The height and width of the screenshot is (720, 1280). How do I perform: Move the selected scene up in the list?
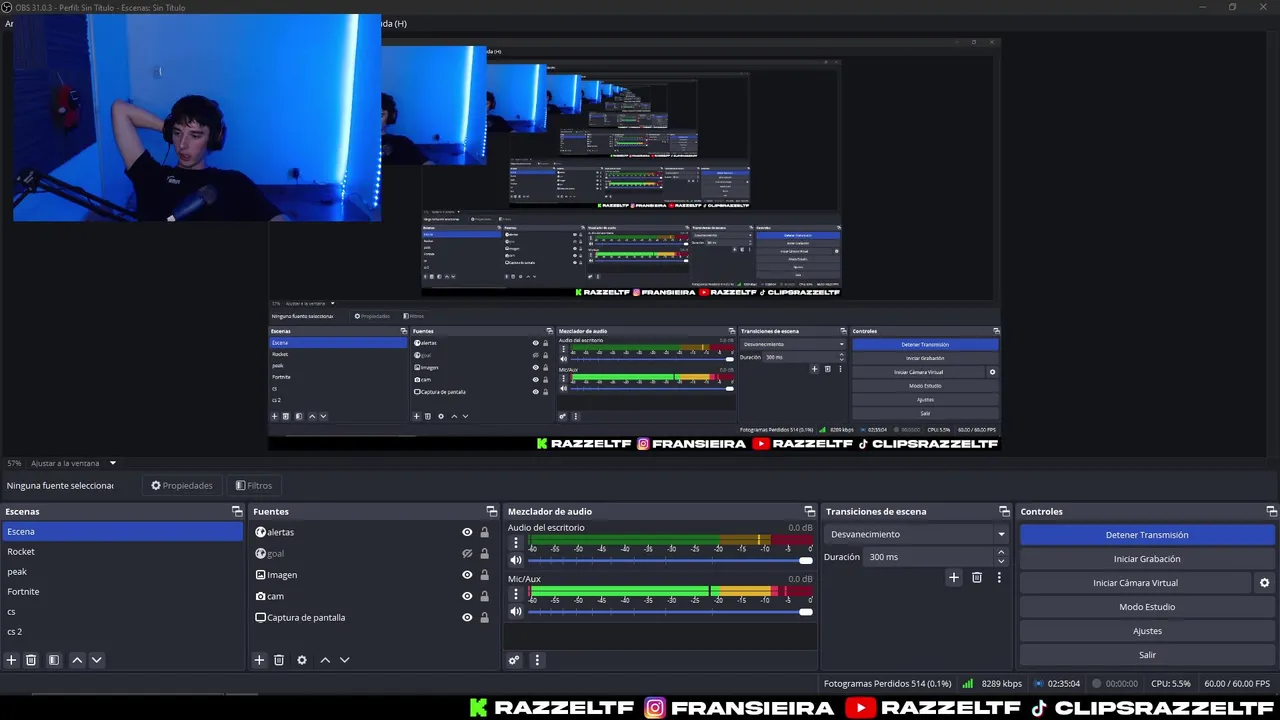point(77,660)
